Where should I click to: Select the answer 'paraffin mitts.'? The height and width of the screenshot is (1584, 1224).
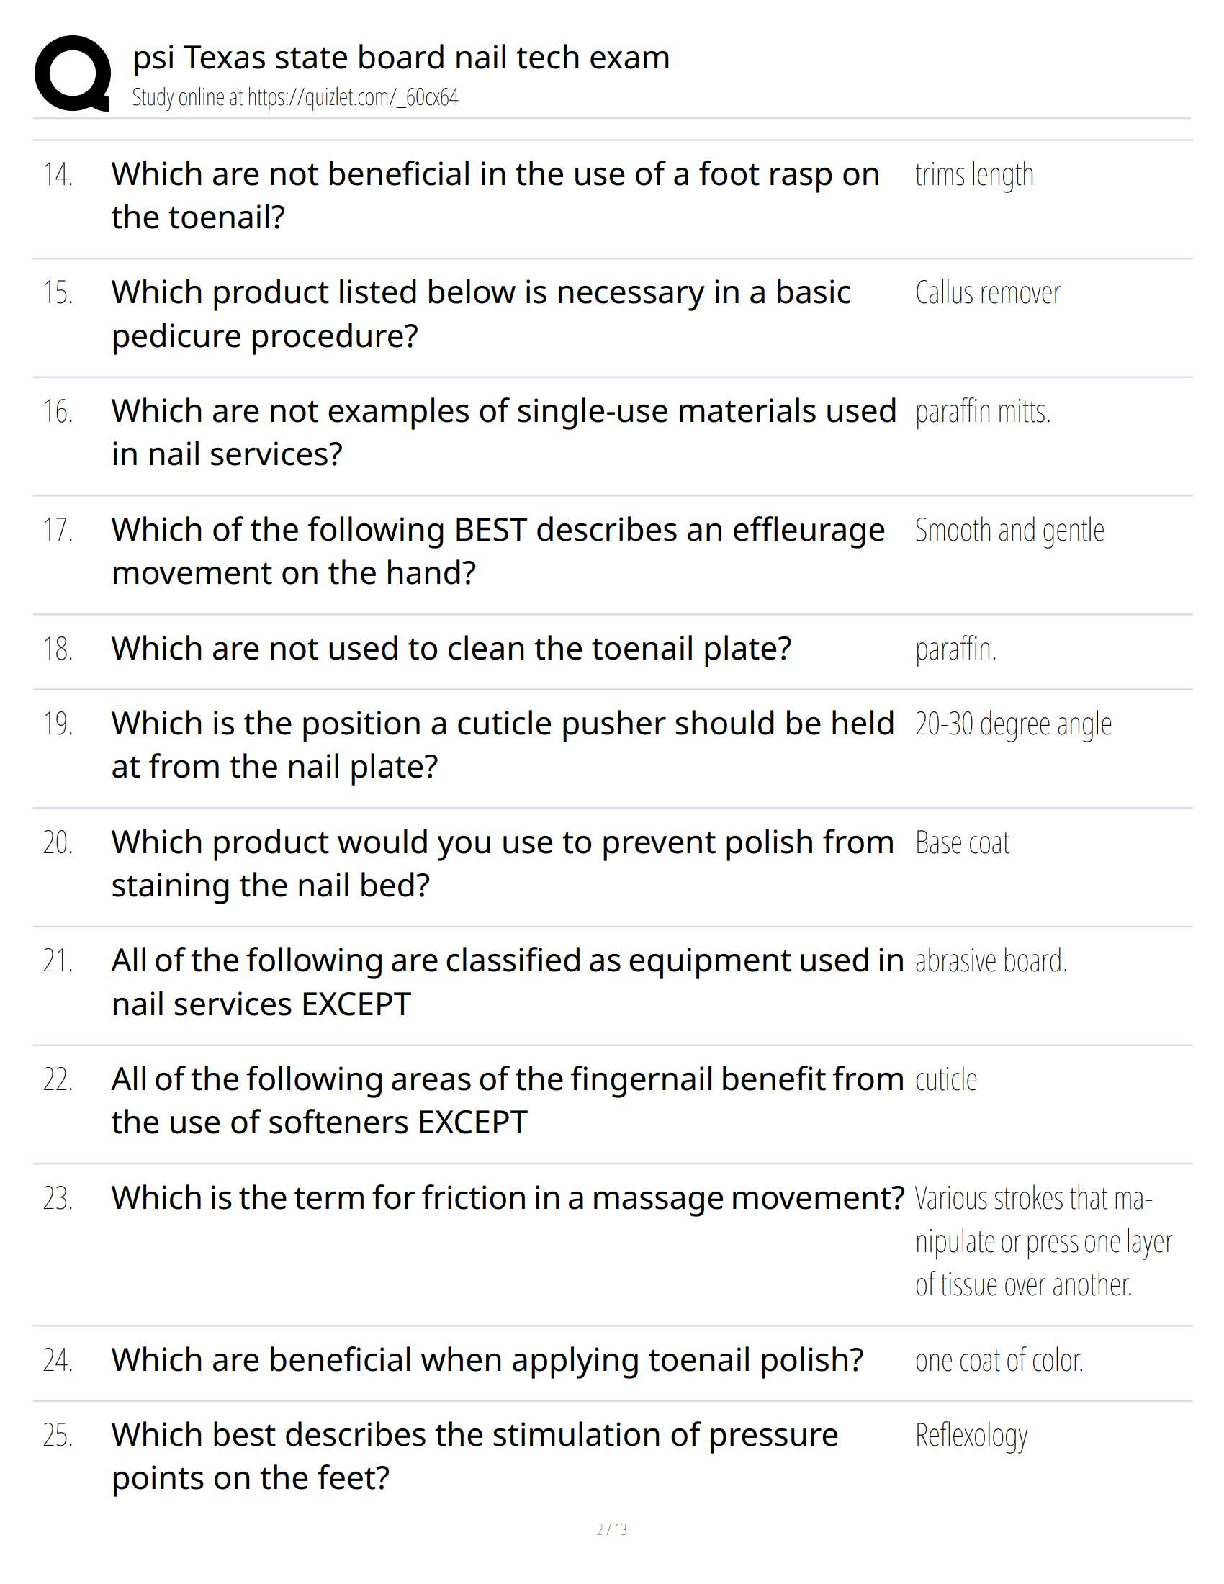(x=982, y=412)
